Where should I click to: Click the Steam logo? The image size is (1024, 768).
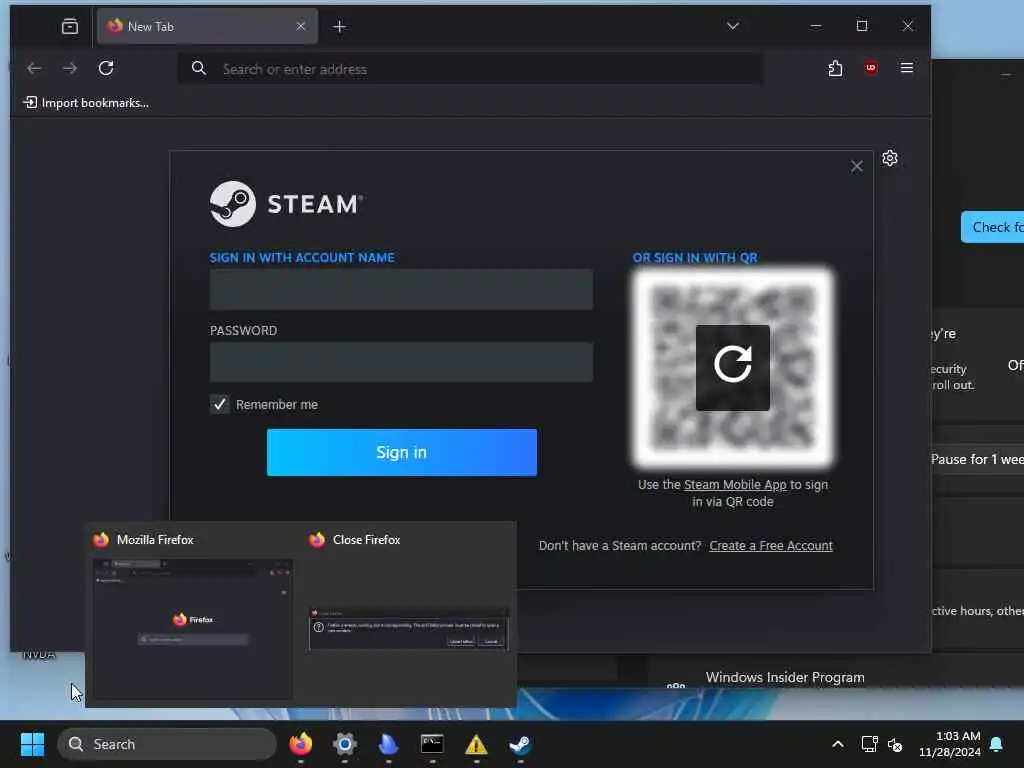pos(286,204)
